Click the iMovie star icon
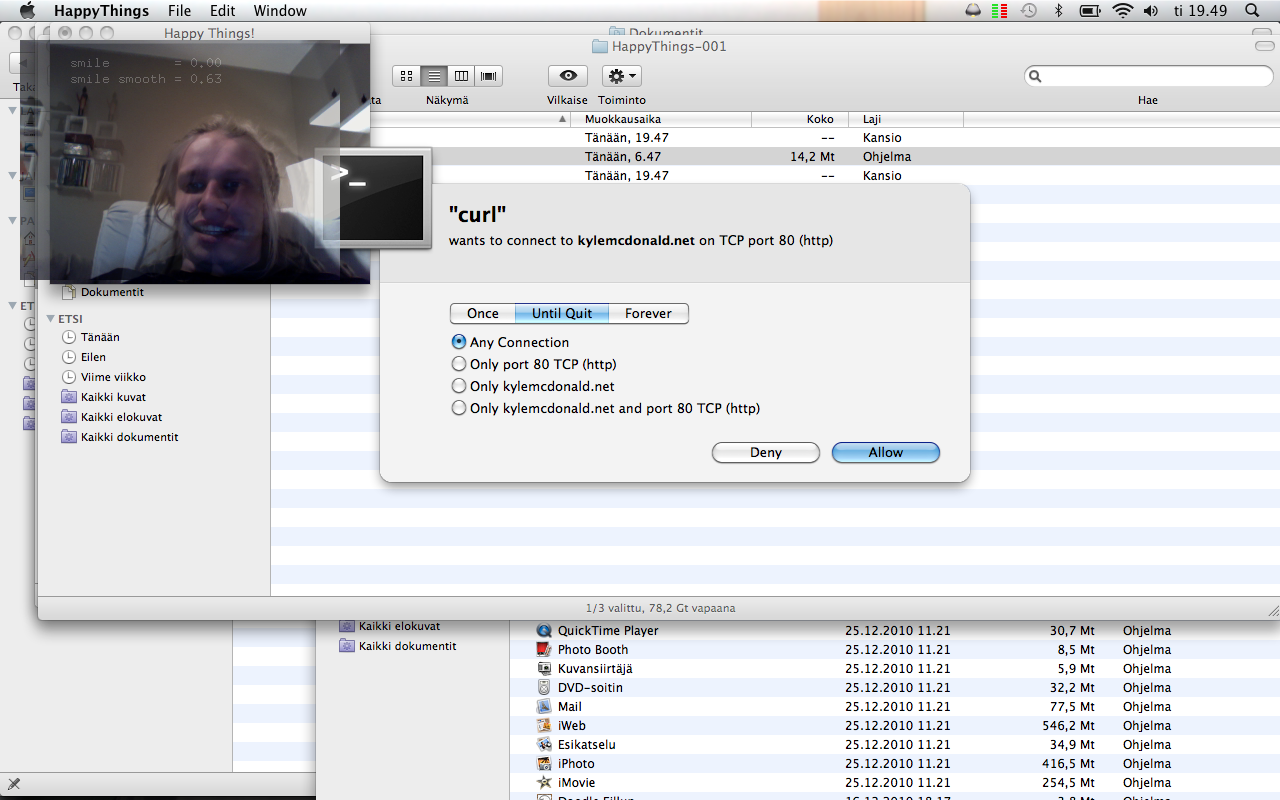This screenshot has height=800, width=1280. [x=544, y=783]
